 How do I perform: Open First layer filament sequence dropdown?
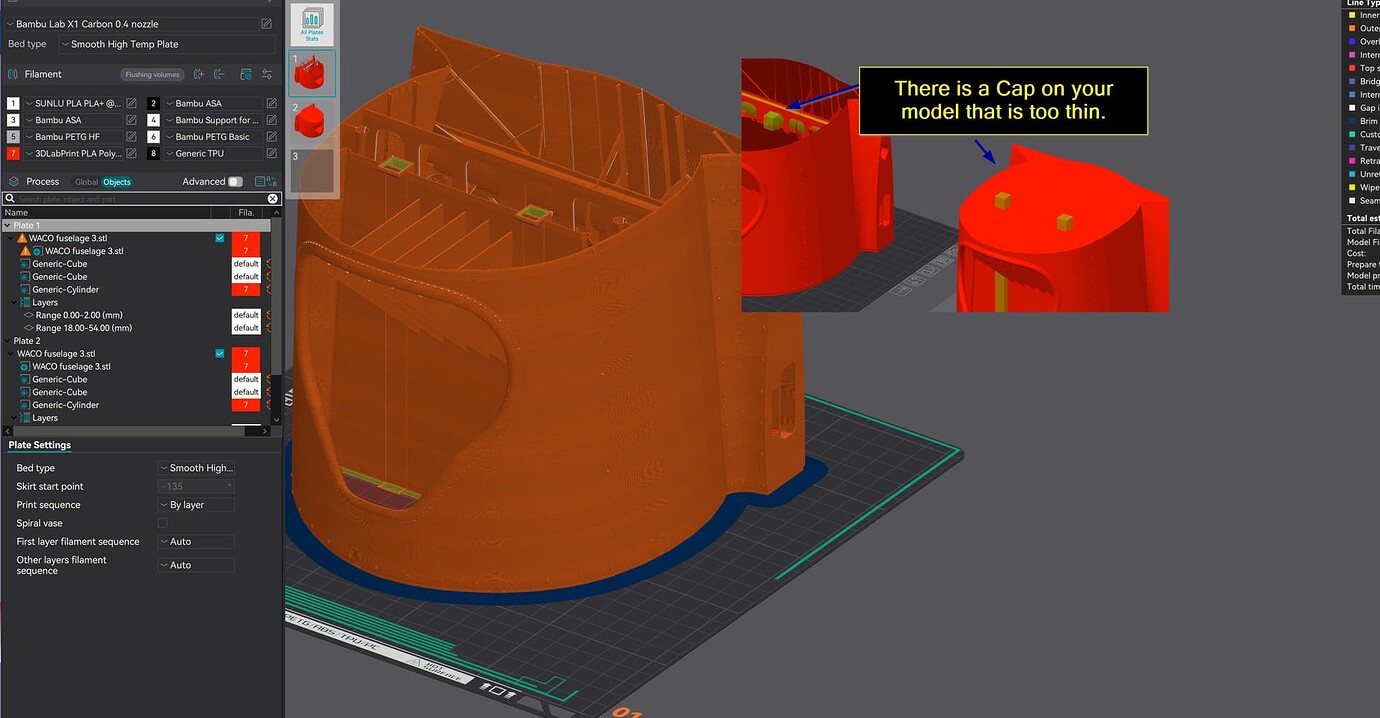[x=196, y=541]
